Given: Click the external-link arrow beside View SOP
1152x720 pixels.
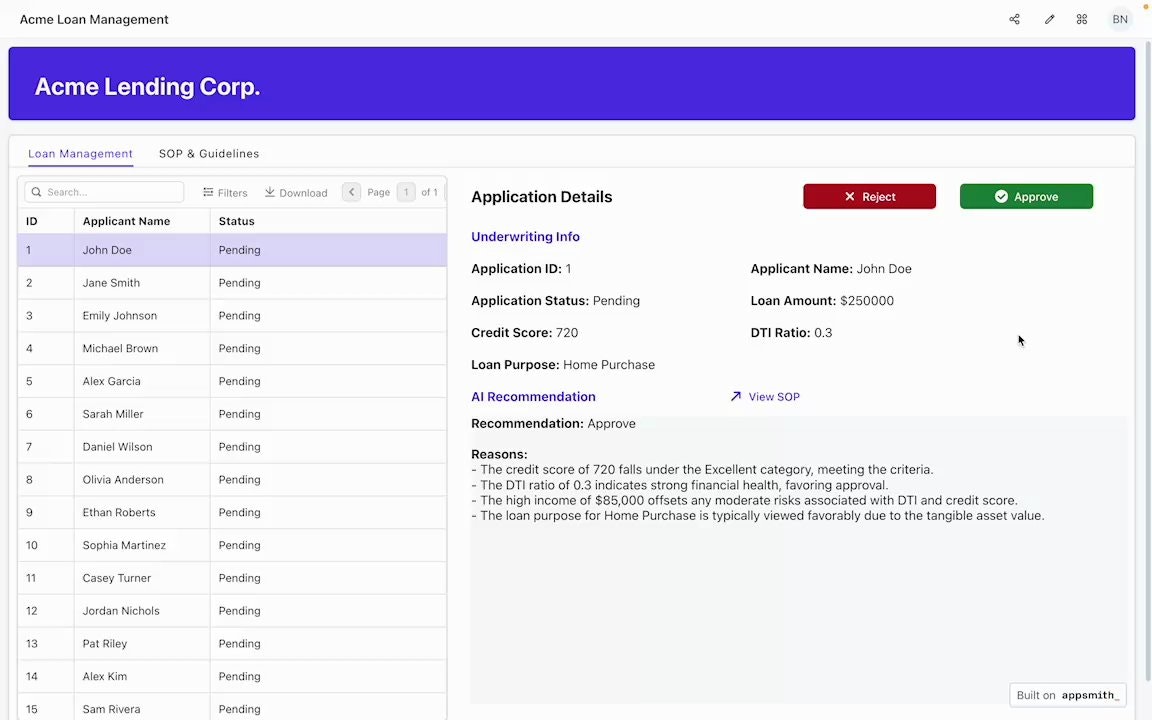Looking at the screenshot, I should (x=736, y=396).
